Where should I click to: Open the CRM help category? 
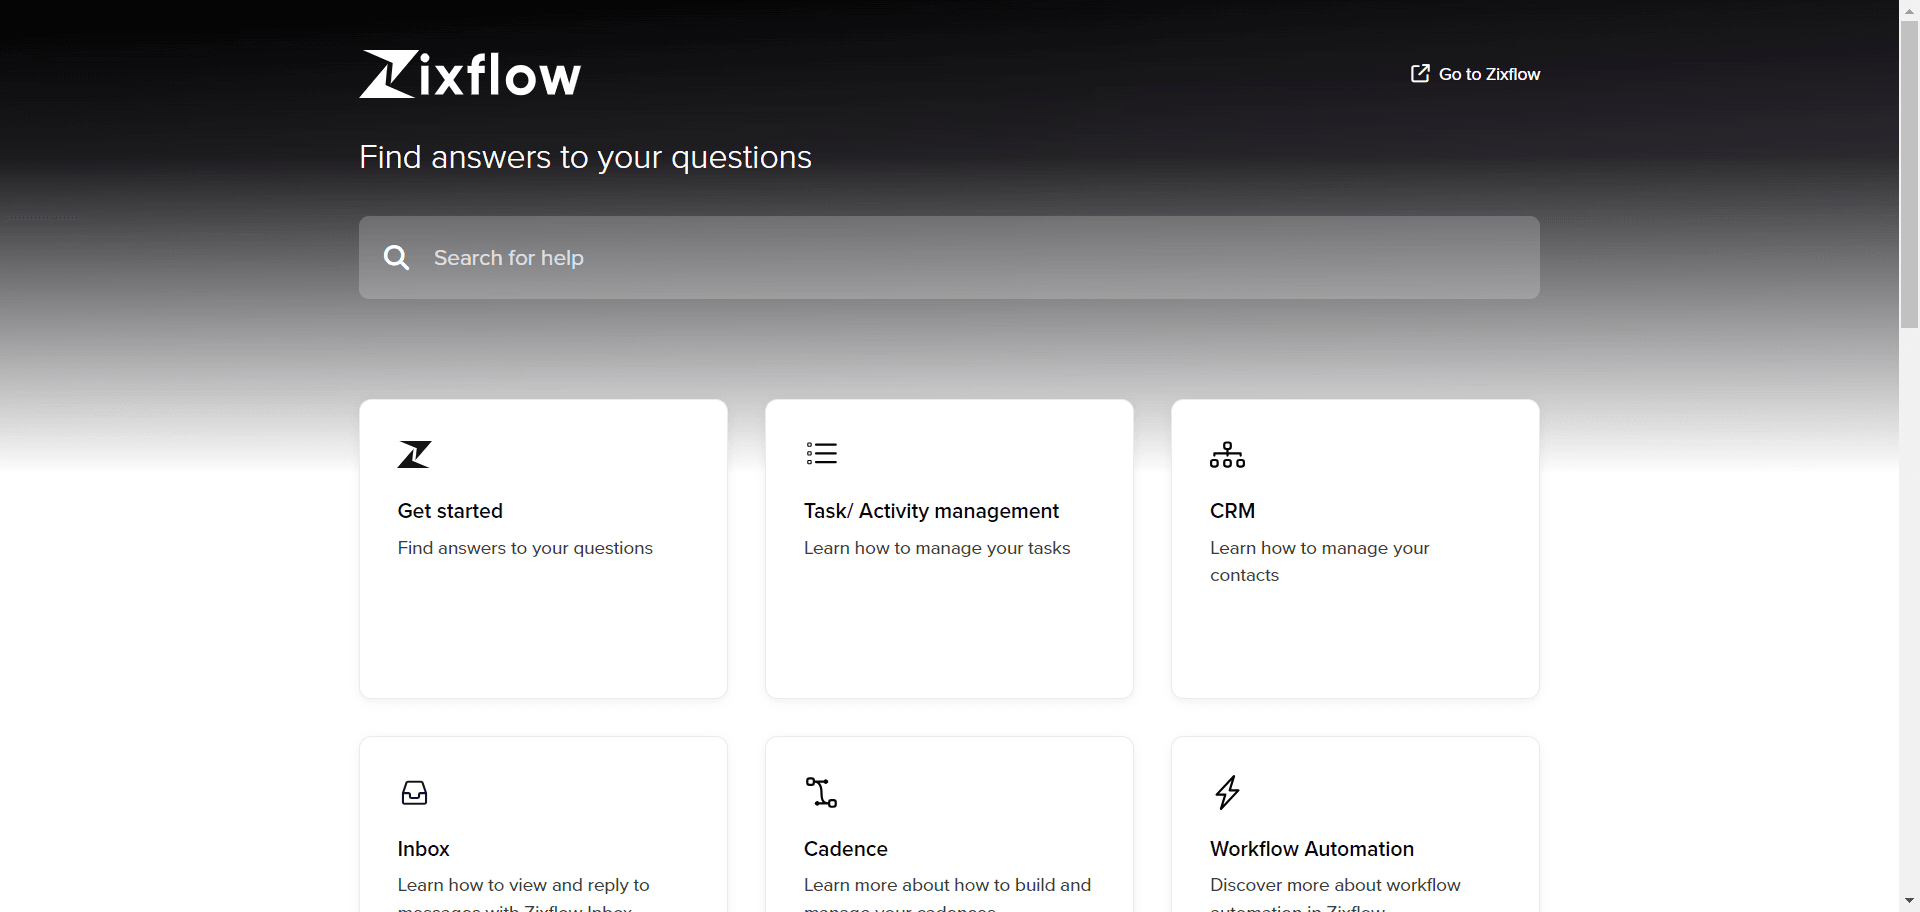point(1354,548)
